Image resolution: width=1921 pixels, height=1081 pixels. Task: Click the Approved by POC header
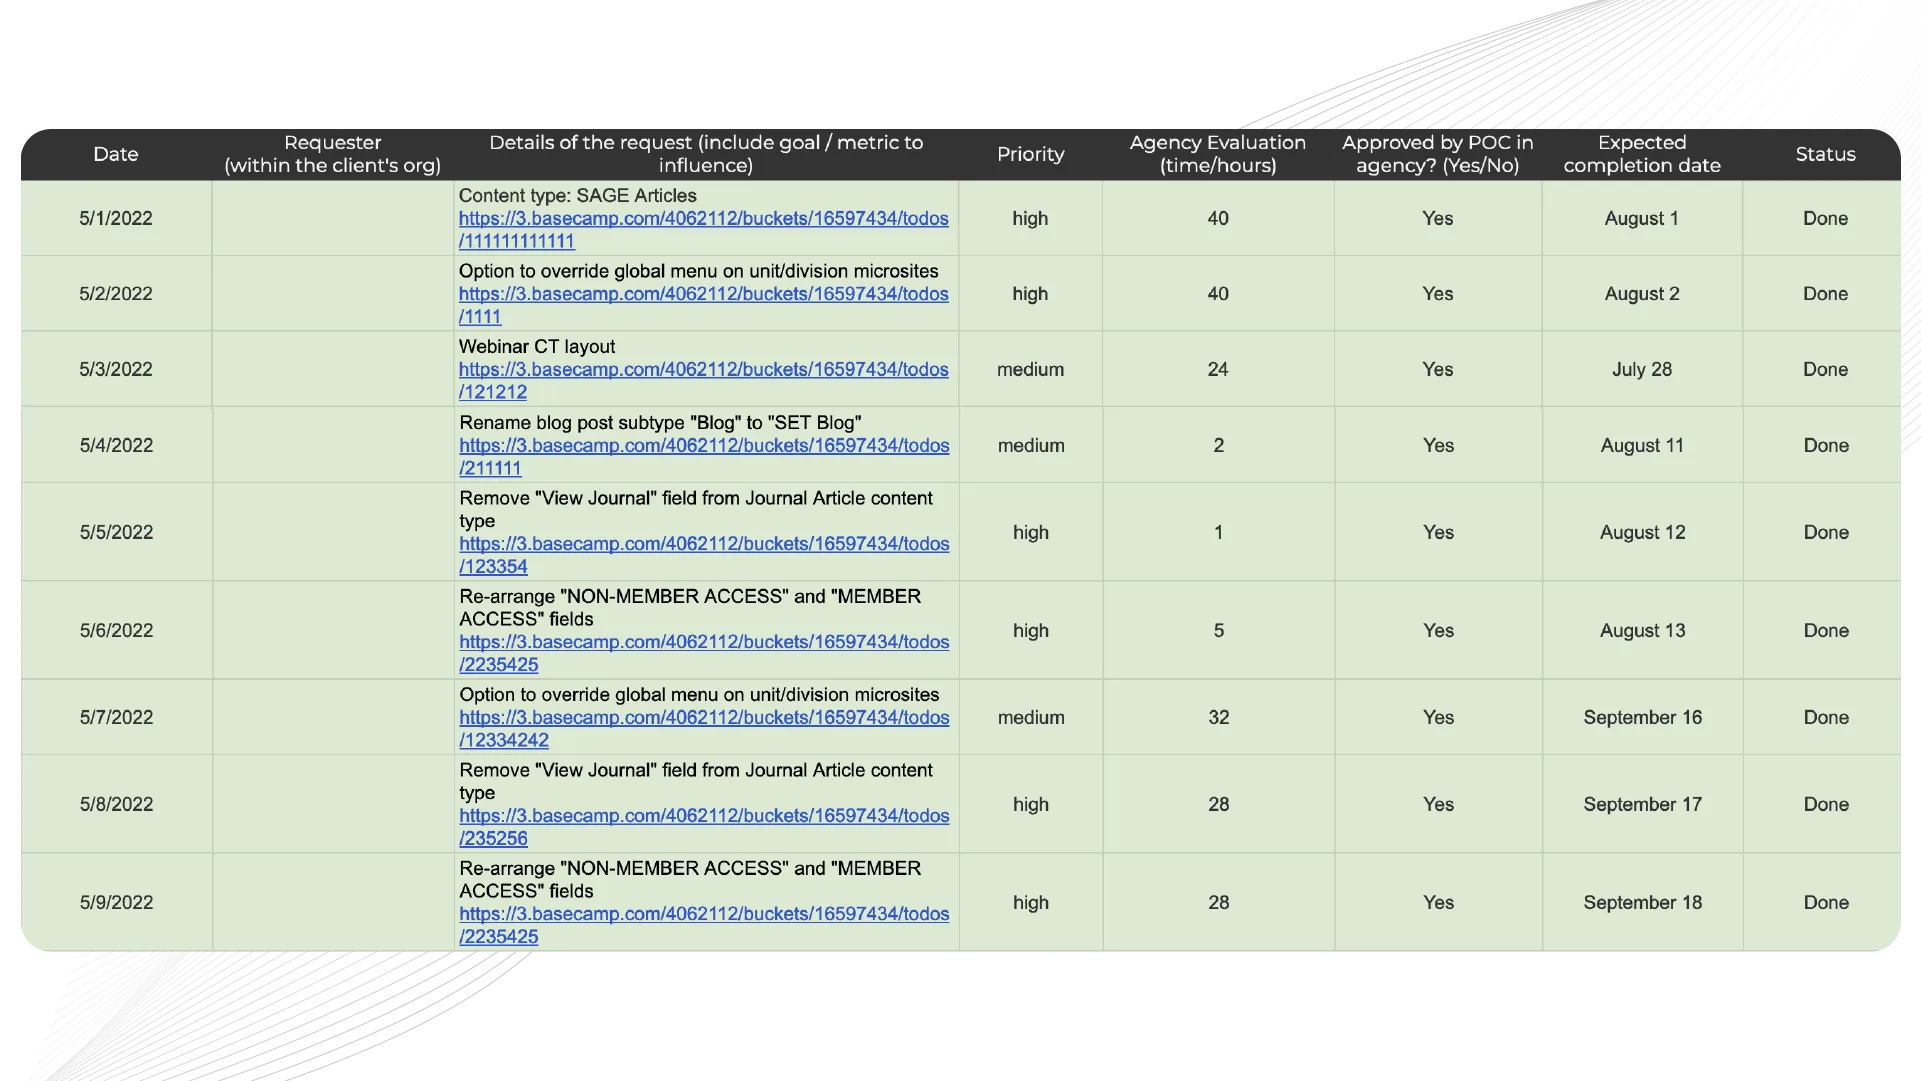(1437, 154)
